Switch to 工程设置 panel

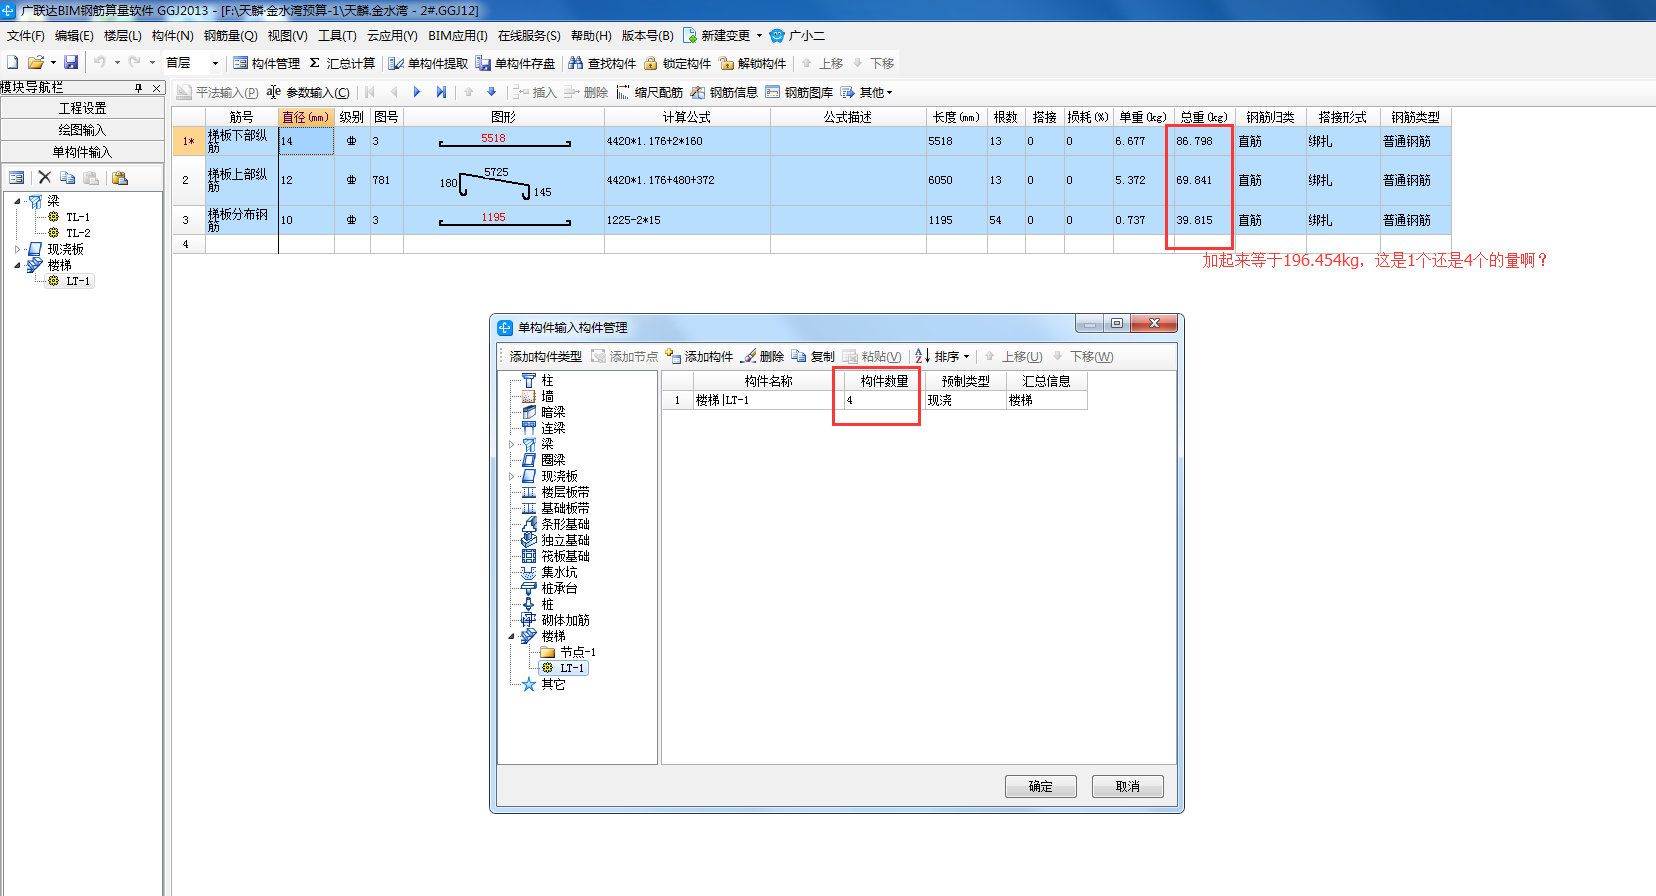[82, 108]
